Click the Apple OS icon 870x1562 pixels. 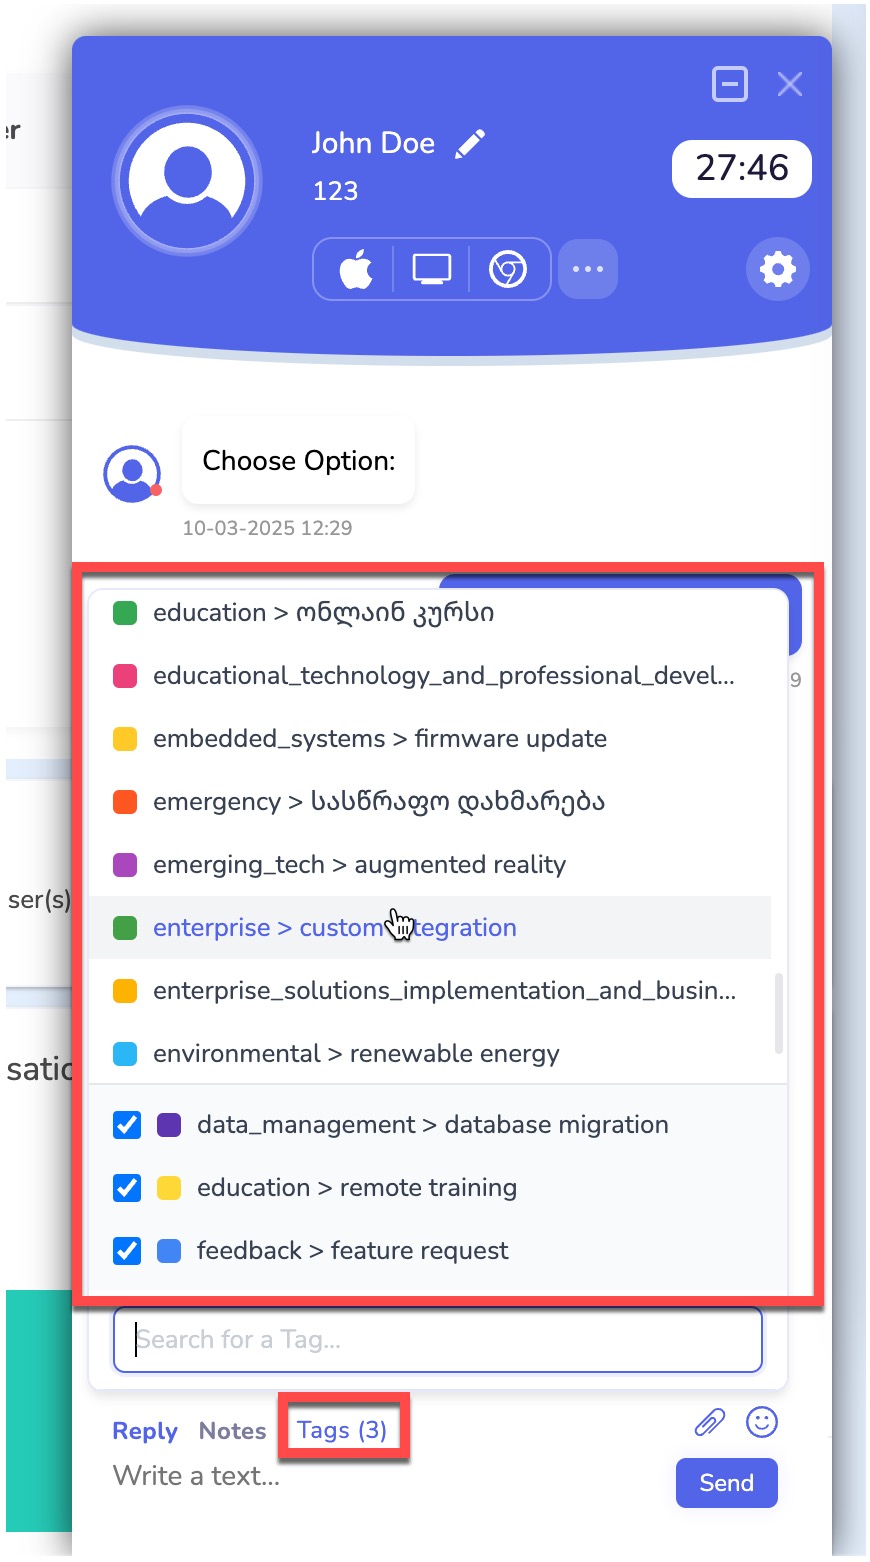click(x=356, y=269)
